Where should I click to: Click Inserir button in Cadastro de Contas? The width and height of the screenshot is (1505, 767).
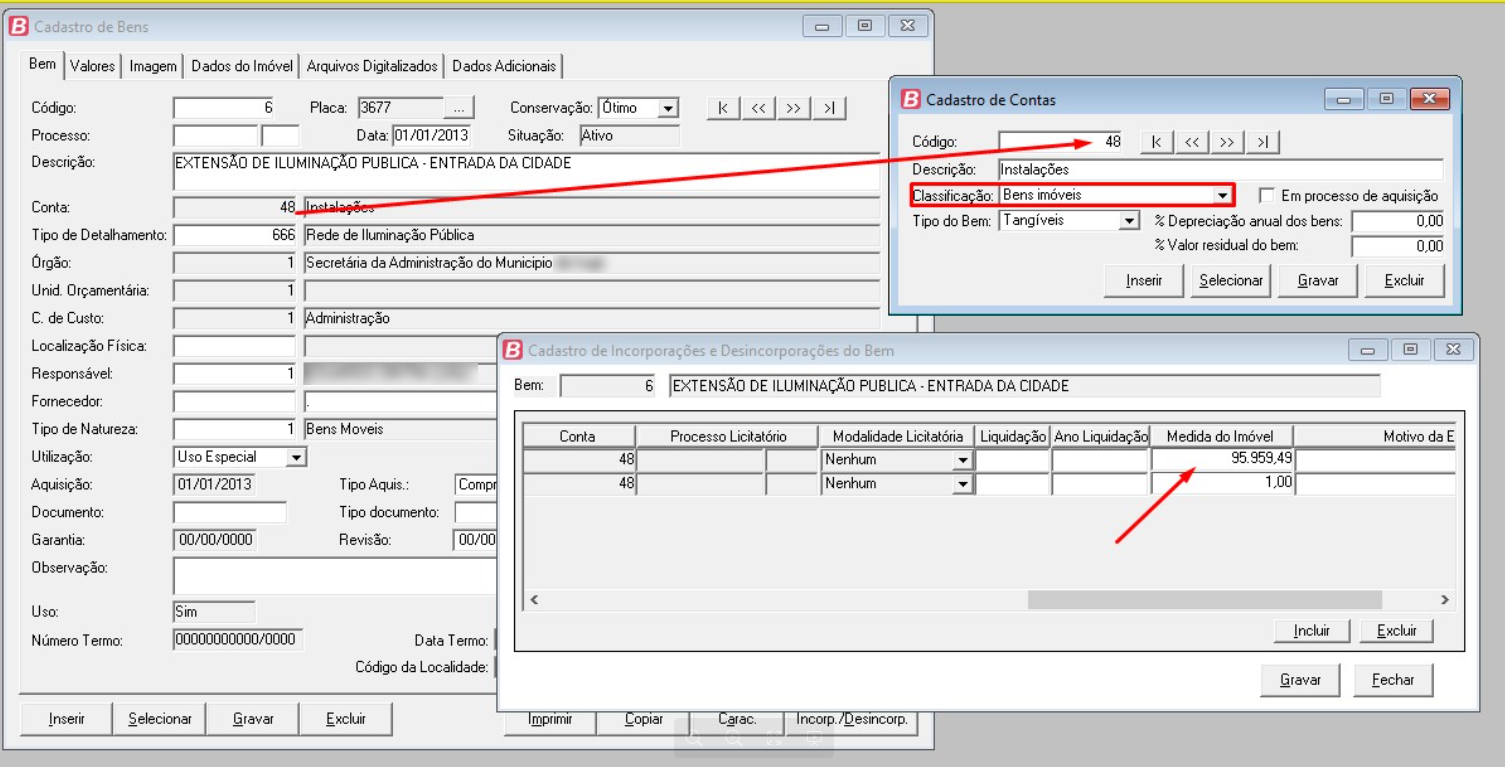tap(1144, 281)
